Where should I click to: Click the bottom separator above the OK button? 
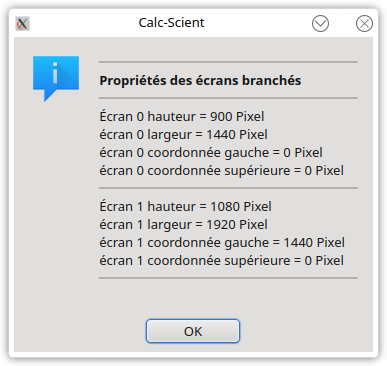(x=228, y=278)
